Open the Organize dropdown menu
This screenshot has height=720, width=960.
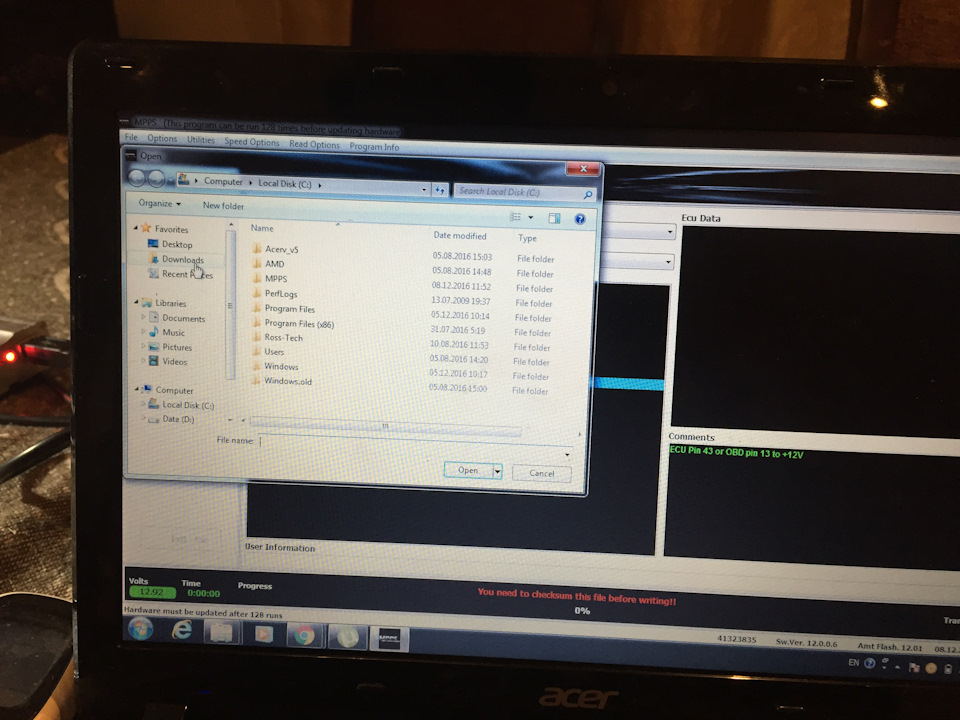(159, 203)
